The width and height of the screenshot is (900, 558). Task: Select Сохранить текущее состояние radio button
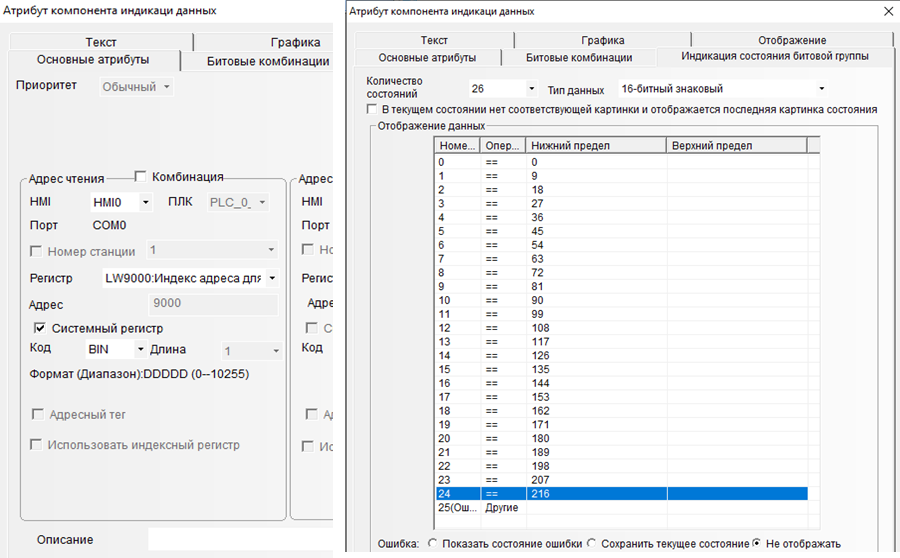tap(591, 543)
